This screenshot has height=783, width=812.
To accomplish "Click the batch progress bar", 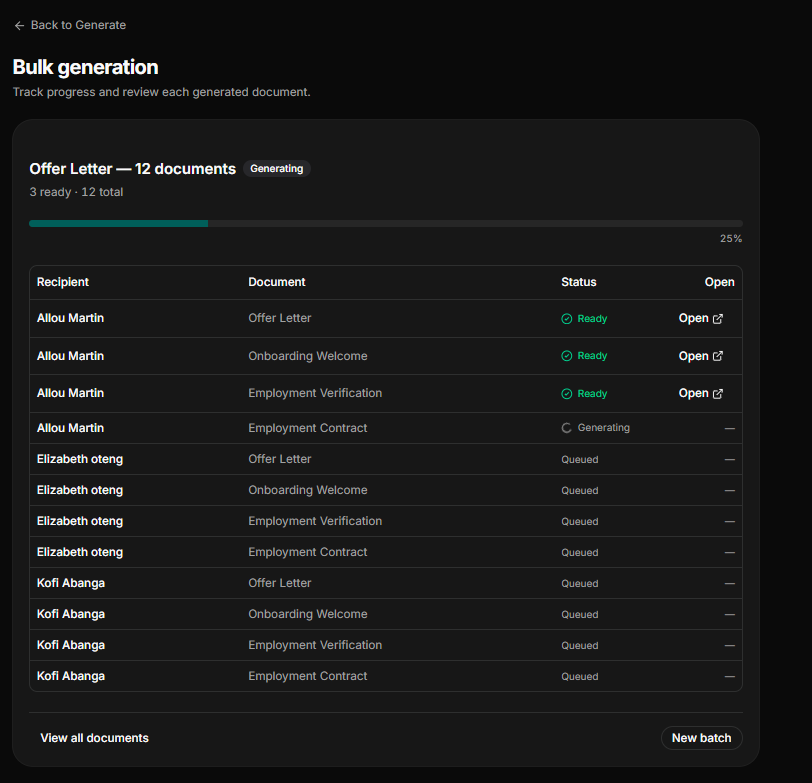I will coord(386,224).
